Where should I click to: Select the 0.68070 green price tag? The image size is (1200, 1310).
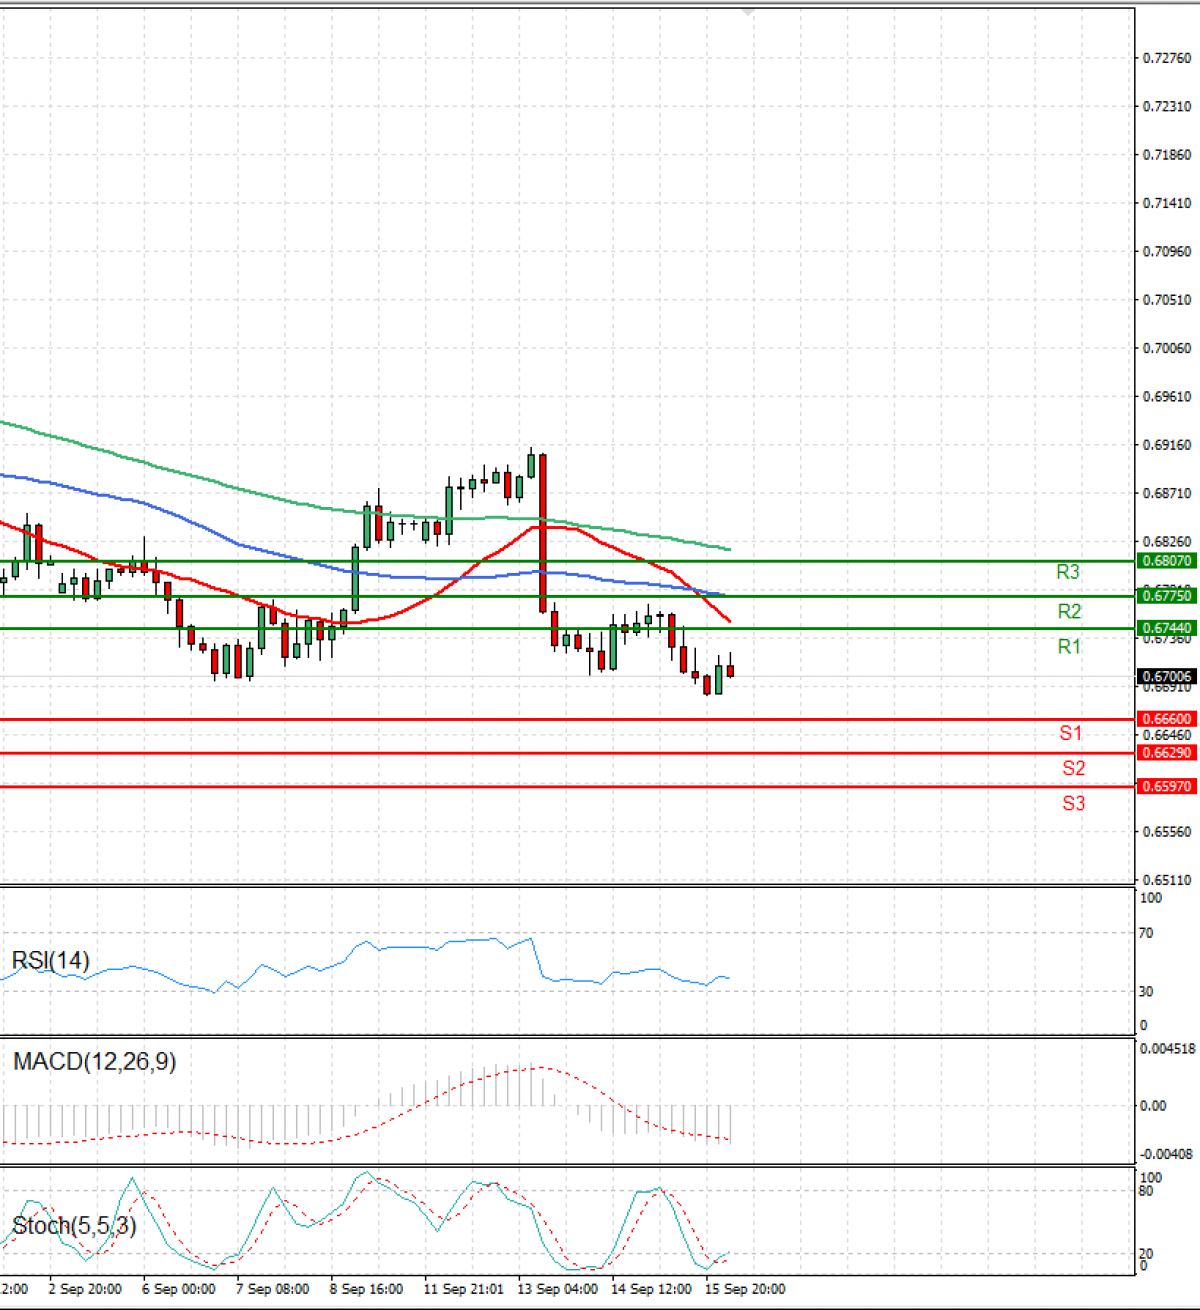pyautogui.click(x=1166, y=561)
